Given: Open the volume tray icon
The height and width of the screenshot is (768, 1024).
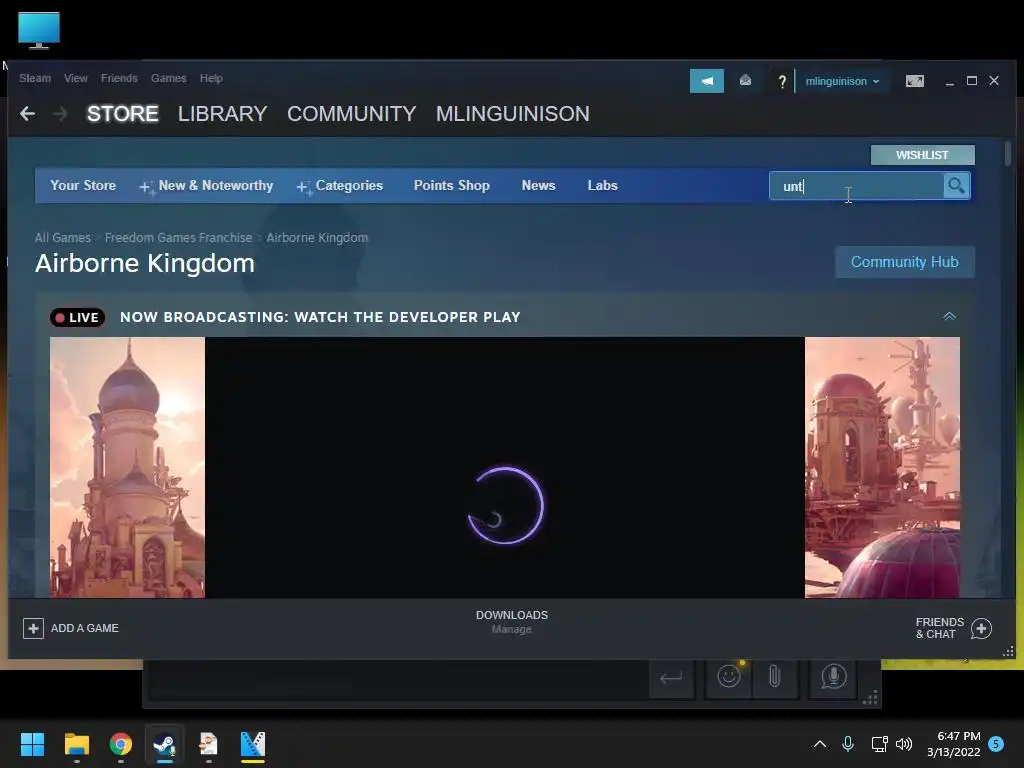Looking at the screenshot, I should click(904, 744).
